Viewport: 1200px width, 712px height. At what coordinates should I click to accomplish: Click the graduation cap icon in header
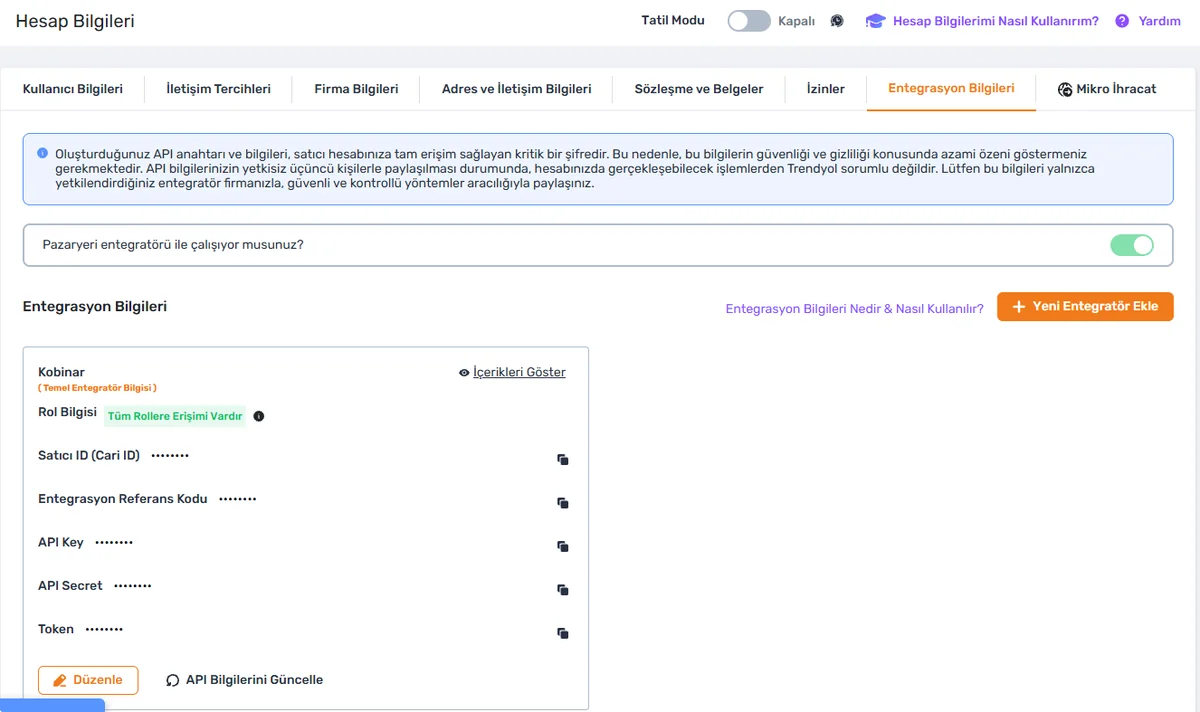point(876,21)
